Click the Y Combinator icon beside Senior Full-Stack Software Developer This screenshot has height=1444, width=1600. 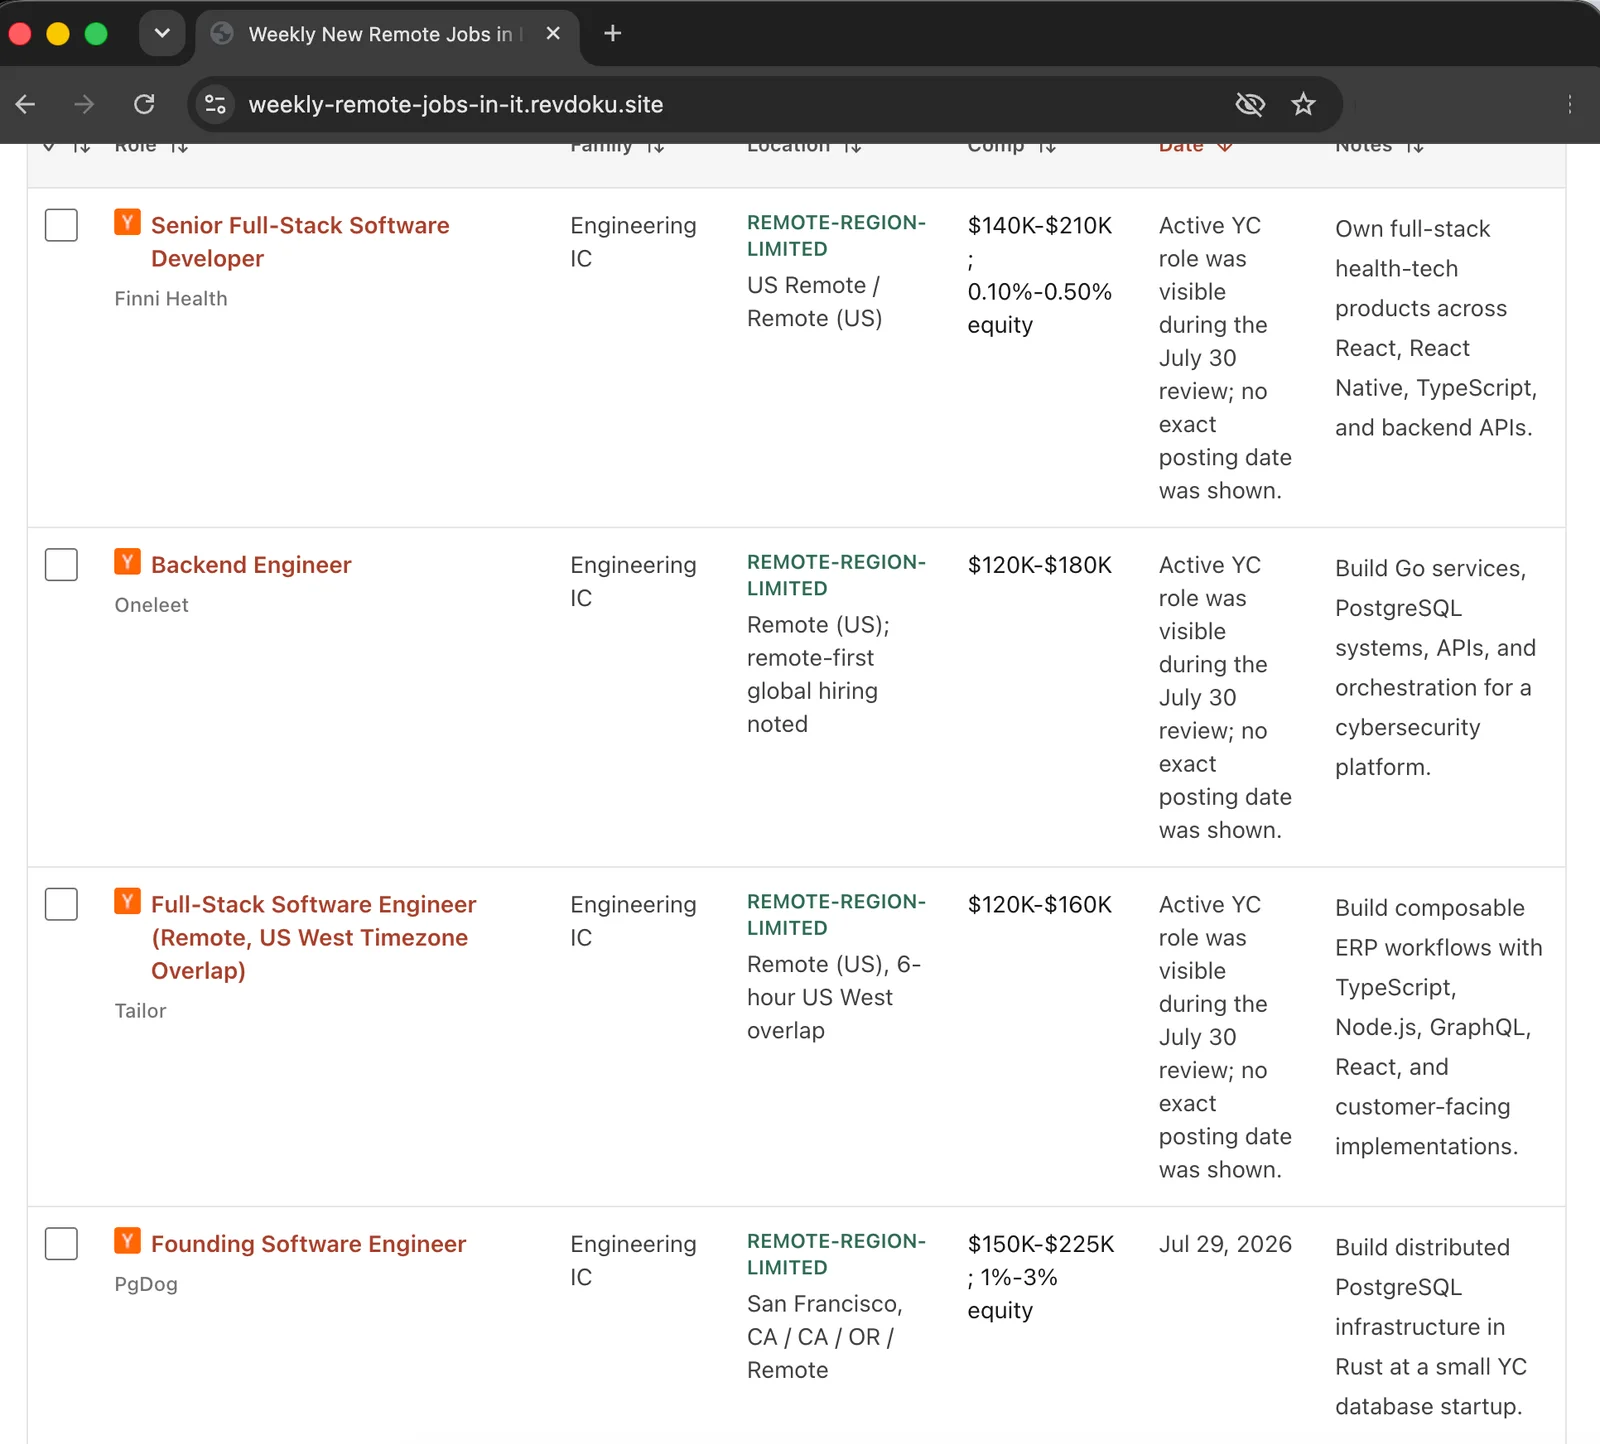point(127,222)
